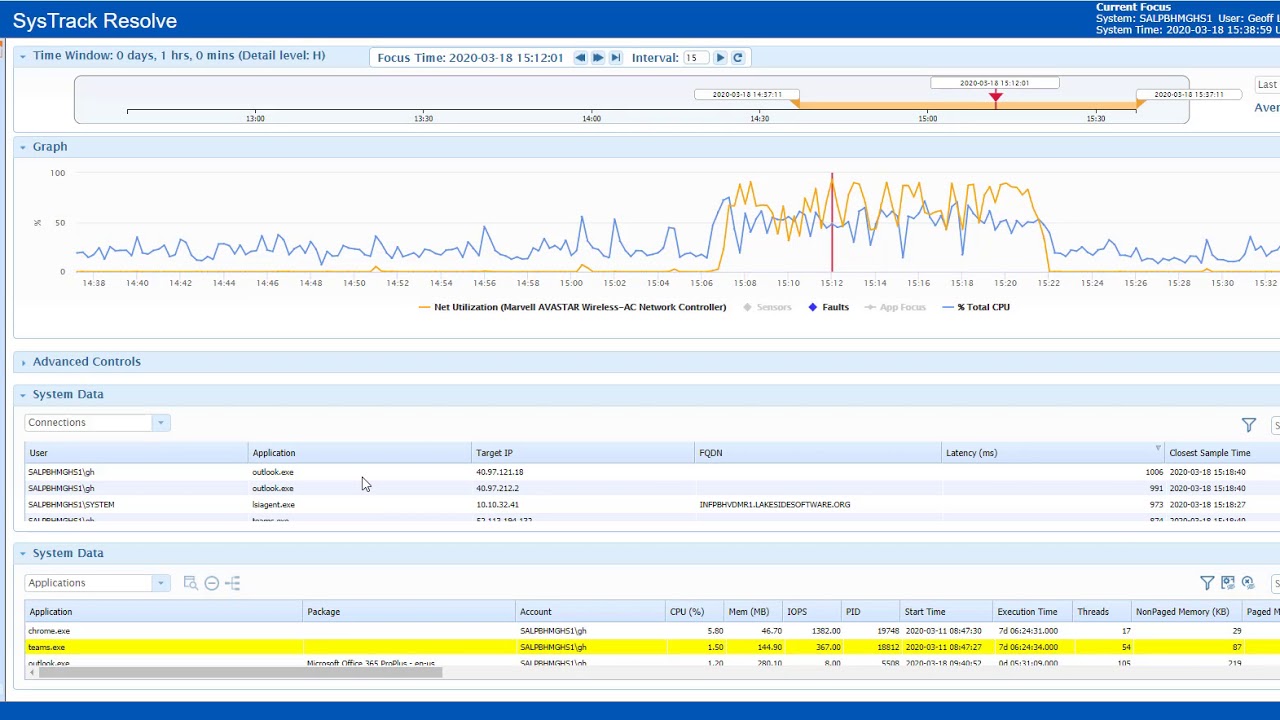Collapse the Connections System Data section
The width and height of the screenshot is (1280, 720).
pos(22,395)
